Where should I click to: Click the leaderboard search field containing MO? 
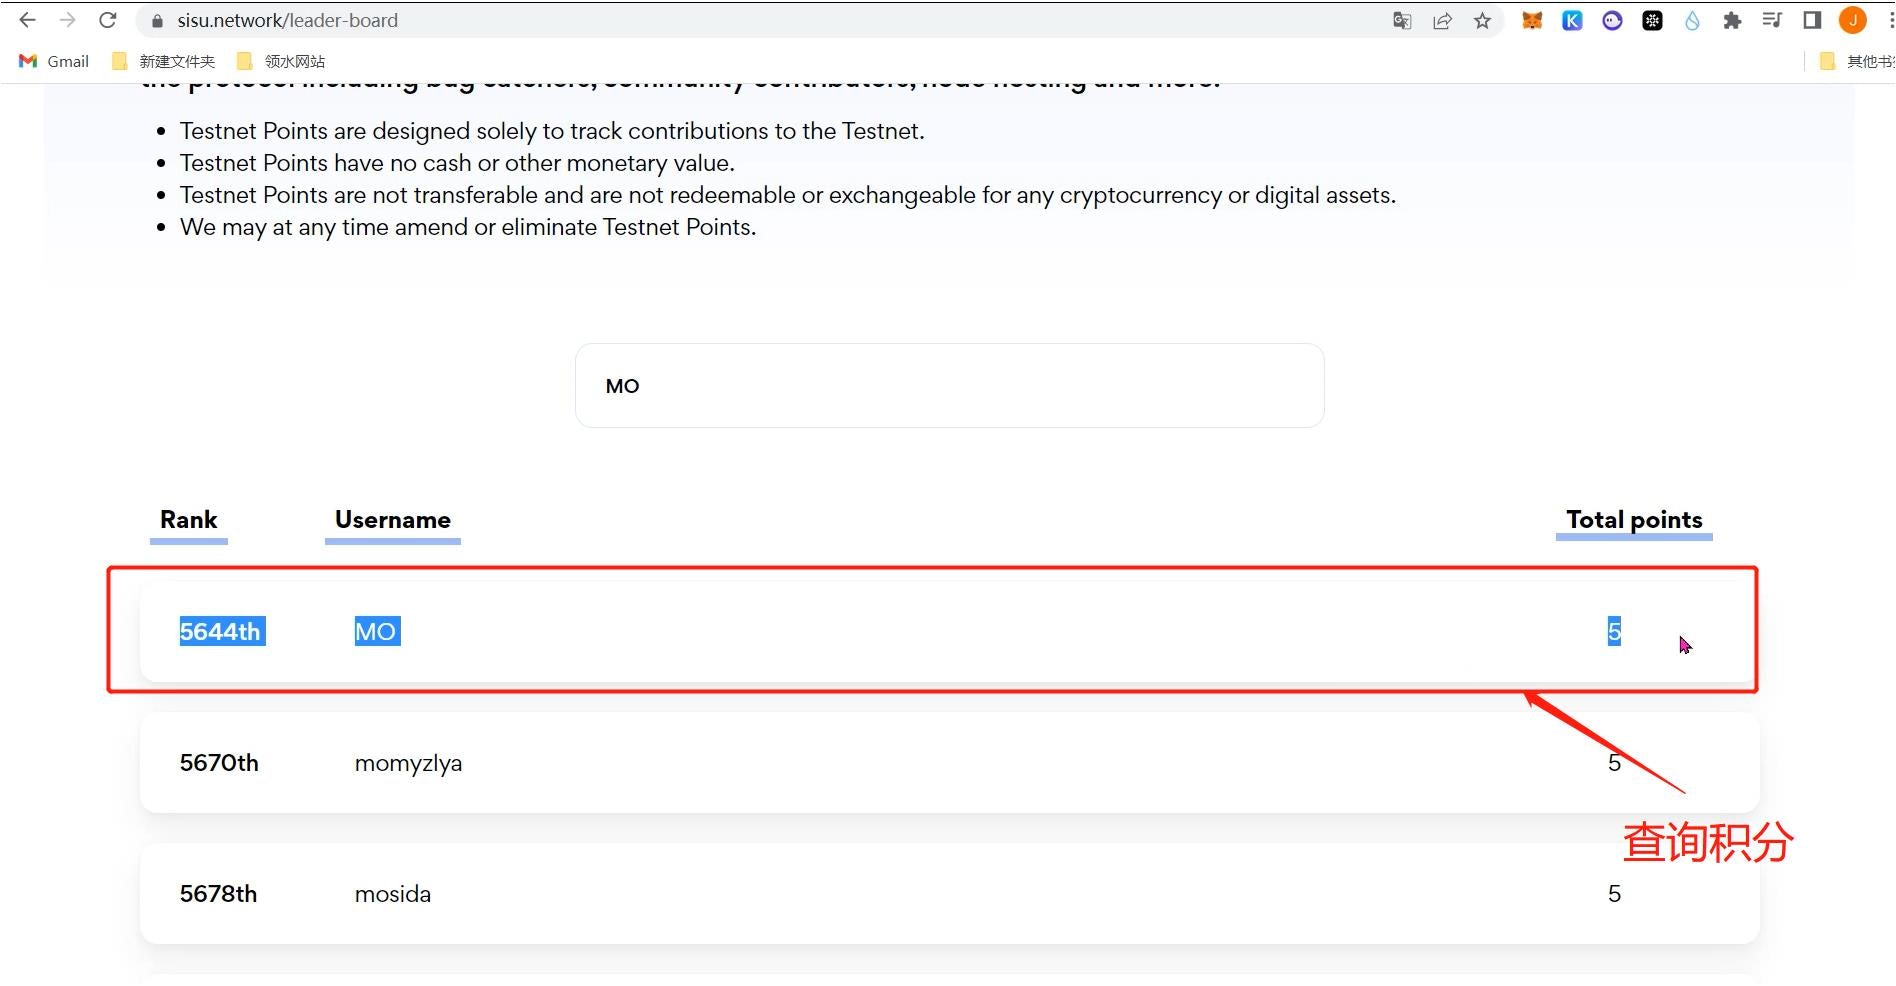pos(949,386)
